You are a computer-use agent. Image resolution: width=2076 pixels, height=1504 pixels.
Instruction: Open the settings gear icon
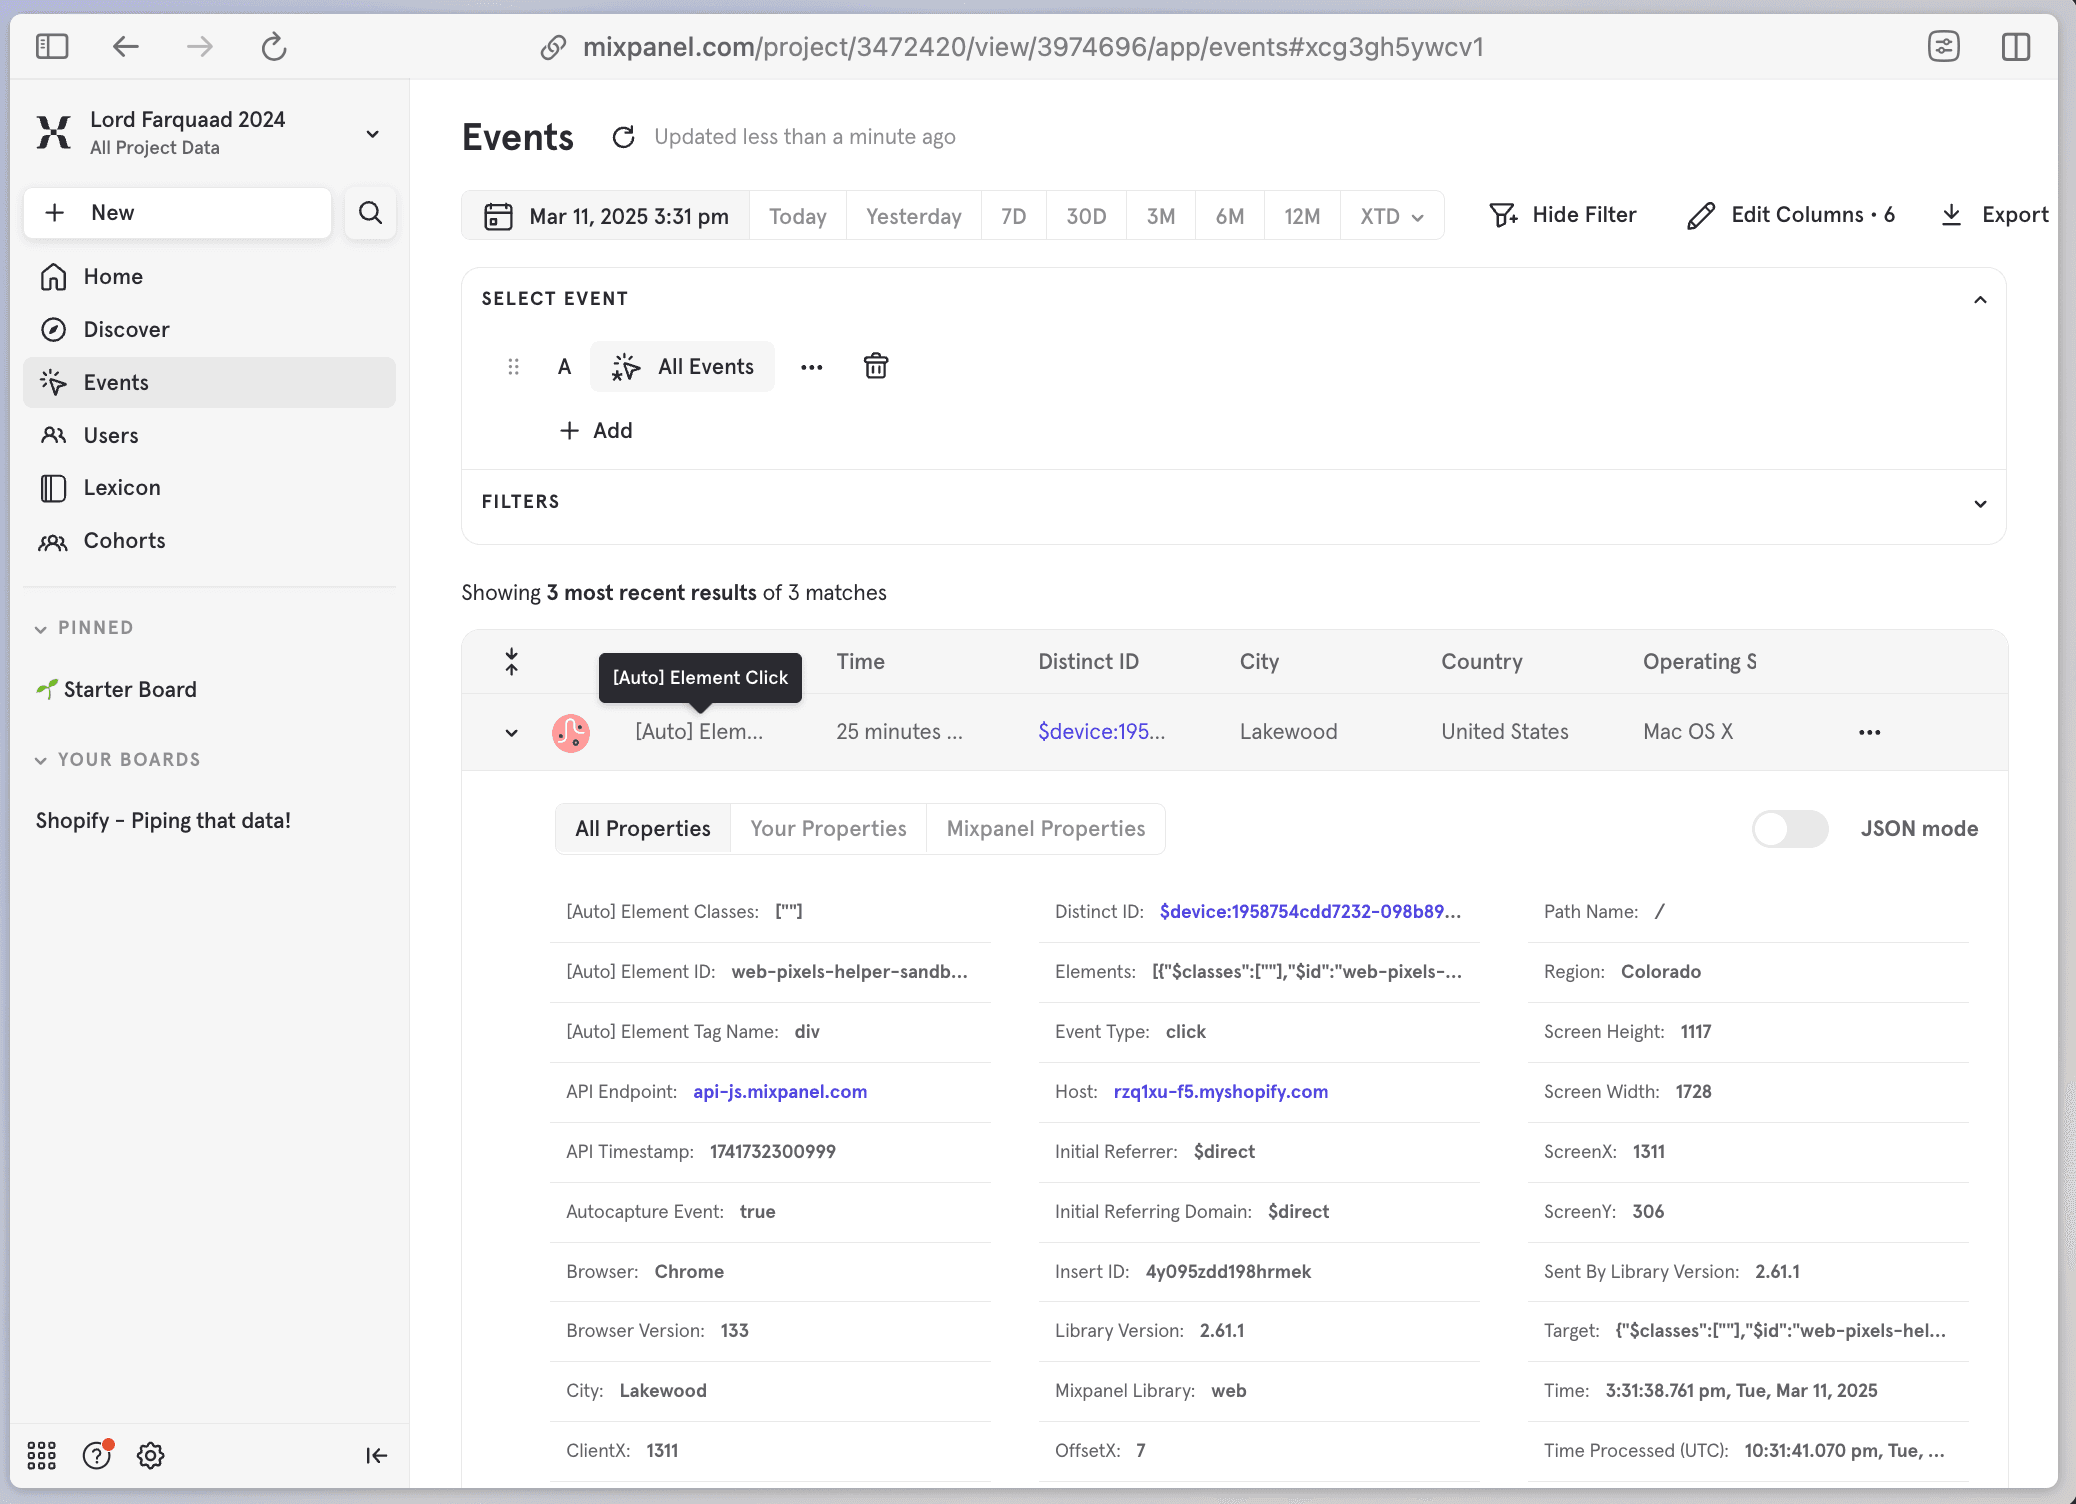click(x=151, y=1455)
